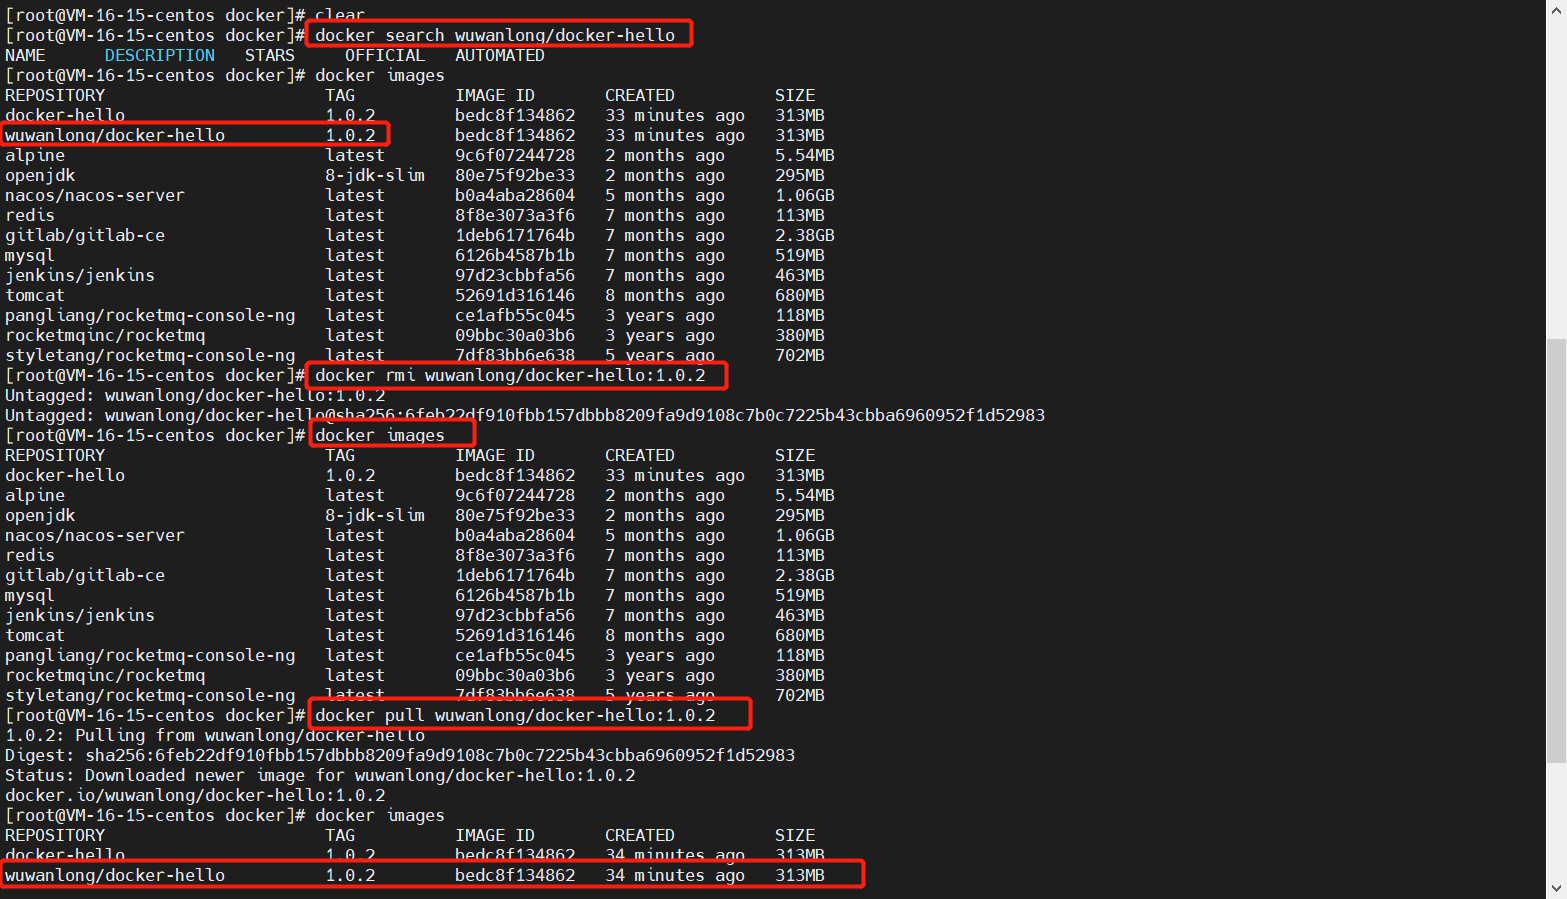Click the 'docker images' command right after the Untagged lines

[x=380, y=435]
